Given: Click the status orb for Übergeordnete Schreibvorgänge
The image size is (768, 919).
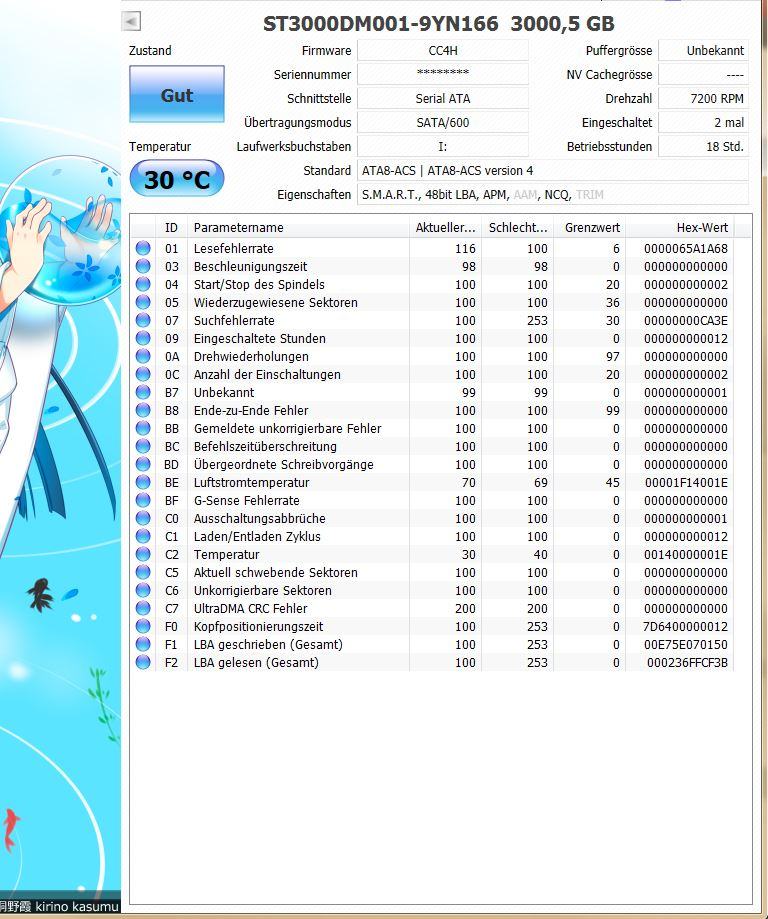Looking at the screenshot, I should 143,464.
